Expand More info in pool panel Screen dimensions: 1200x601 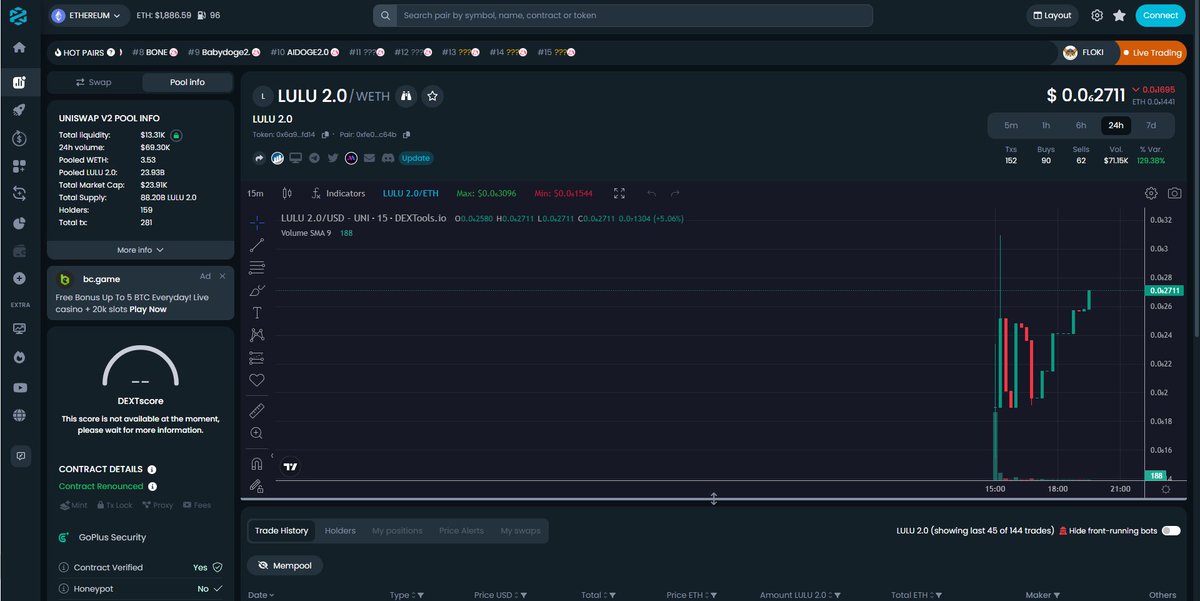pyautogui.click(x=140, y=250)
